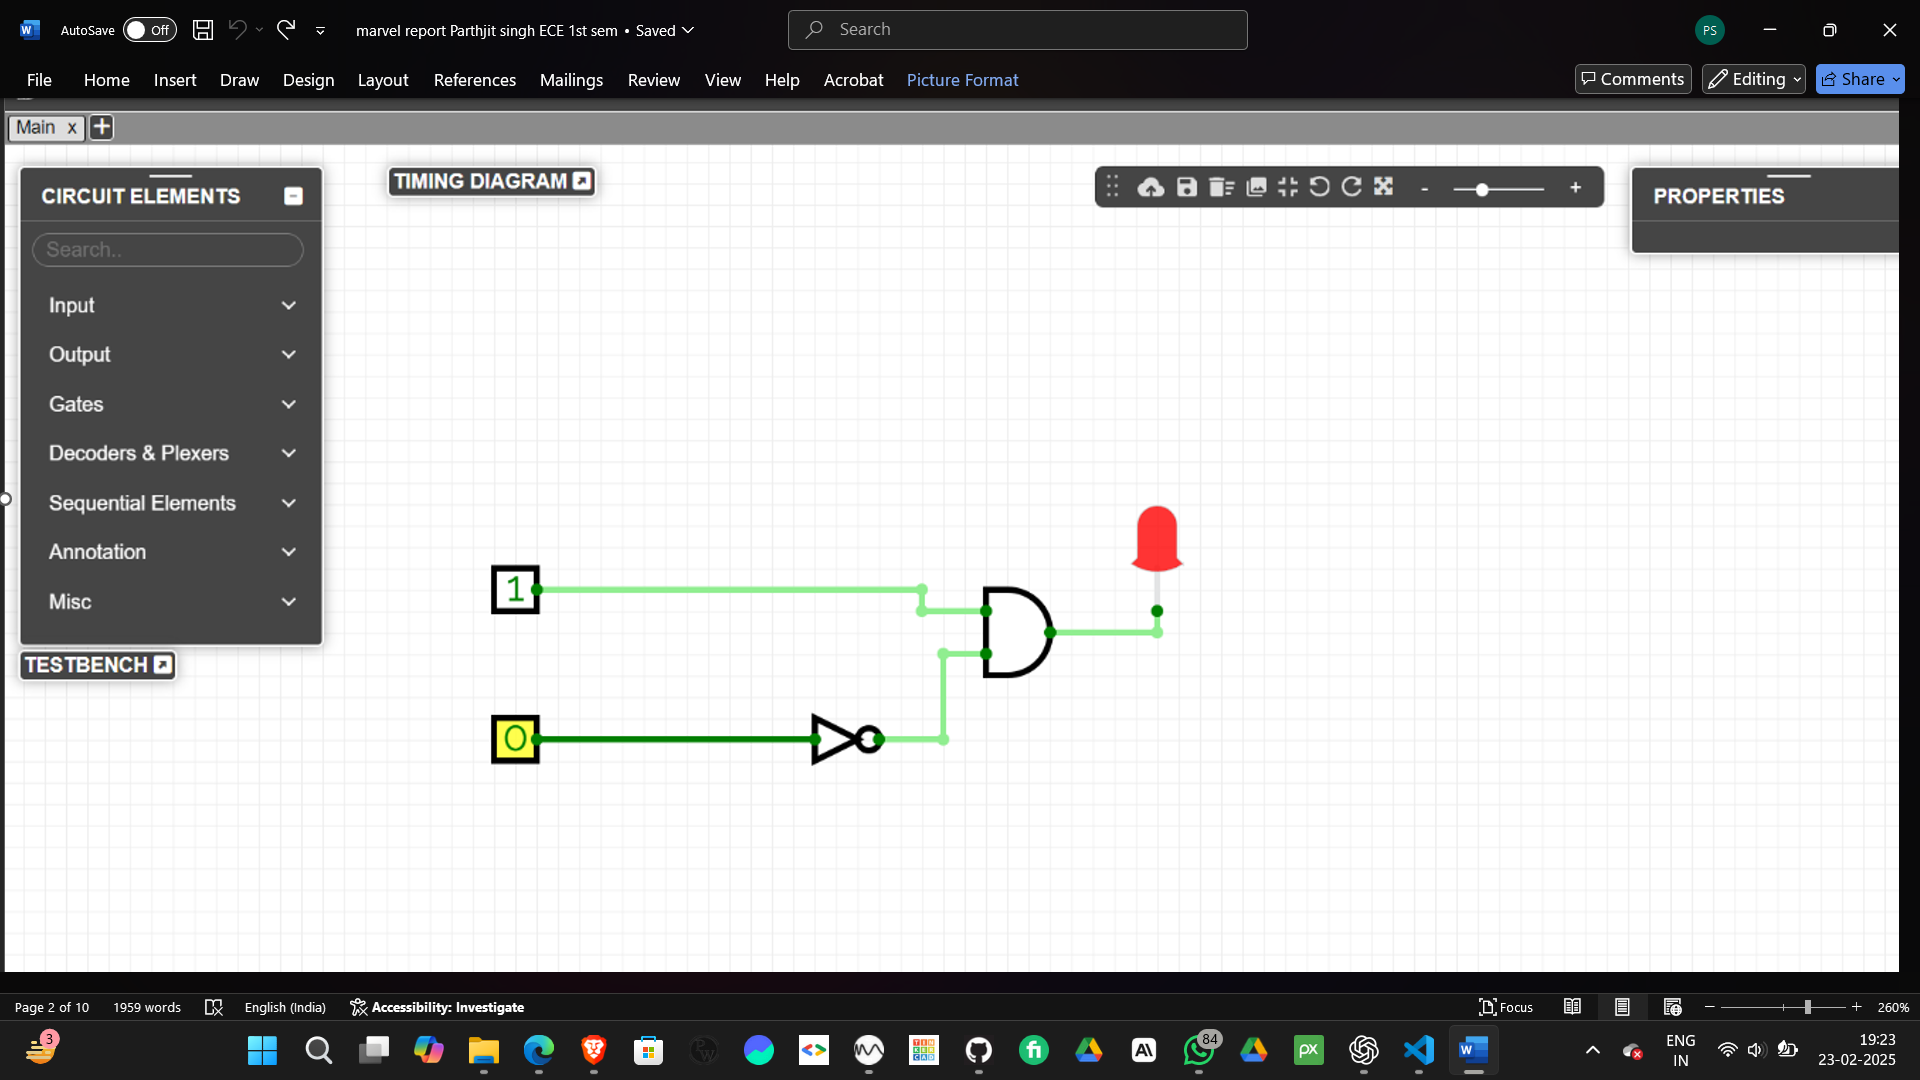Click the floppy disk save offline icon
Viewport: 1920px width, 1080px height.
coord(1186,187)
